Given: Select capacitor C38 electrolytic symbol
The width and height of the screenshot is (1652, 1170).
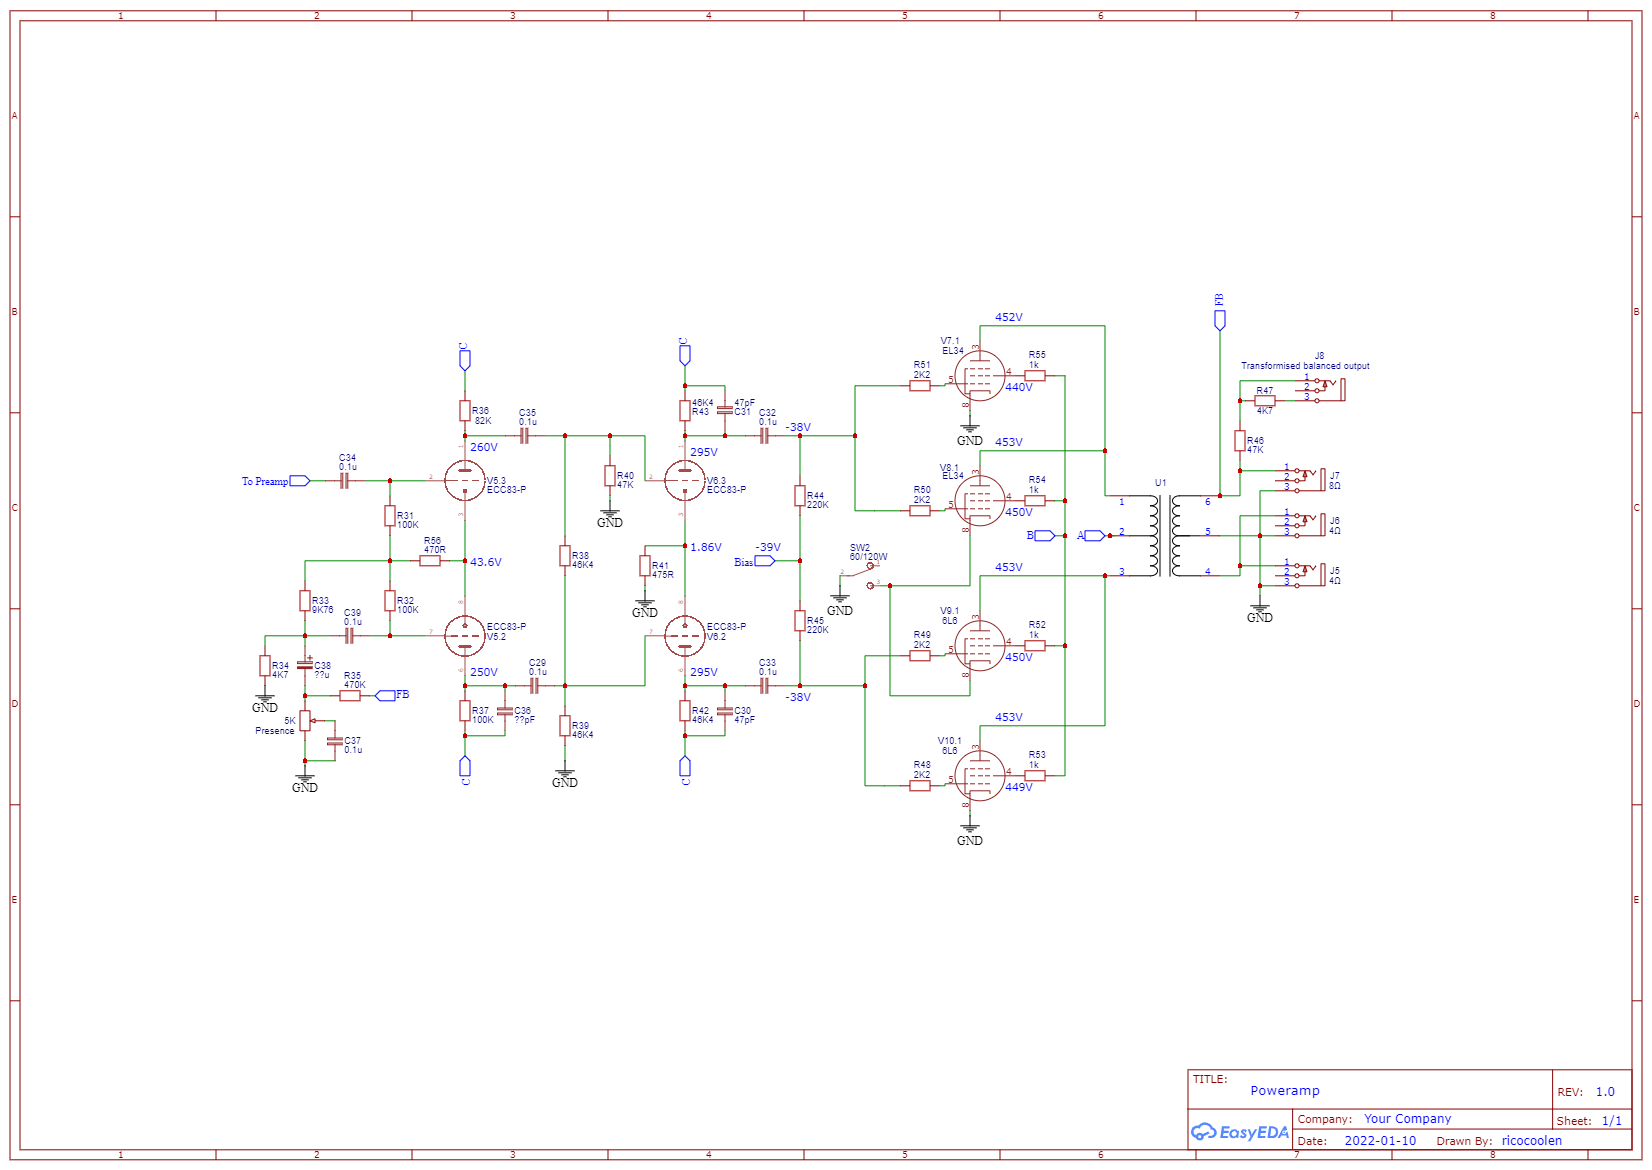Looking at the screenshot, I should click(305, 665).
